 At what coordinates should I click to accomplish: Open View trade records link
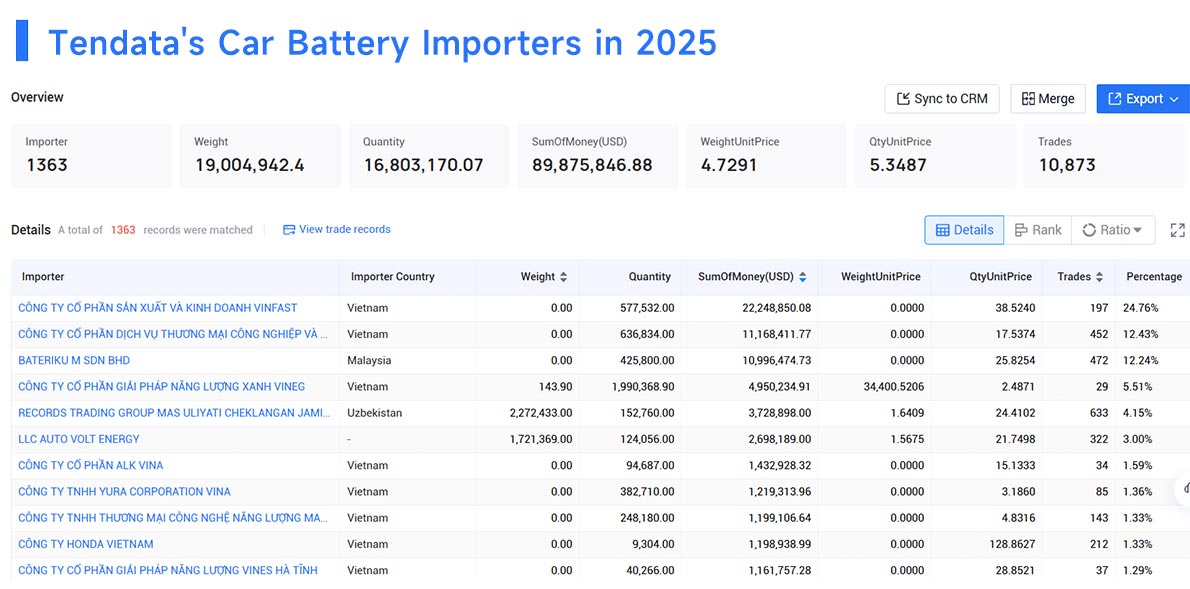click(336, 229)
